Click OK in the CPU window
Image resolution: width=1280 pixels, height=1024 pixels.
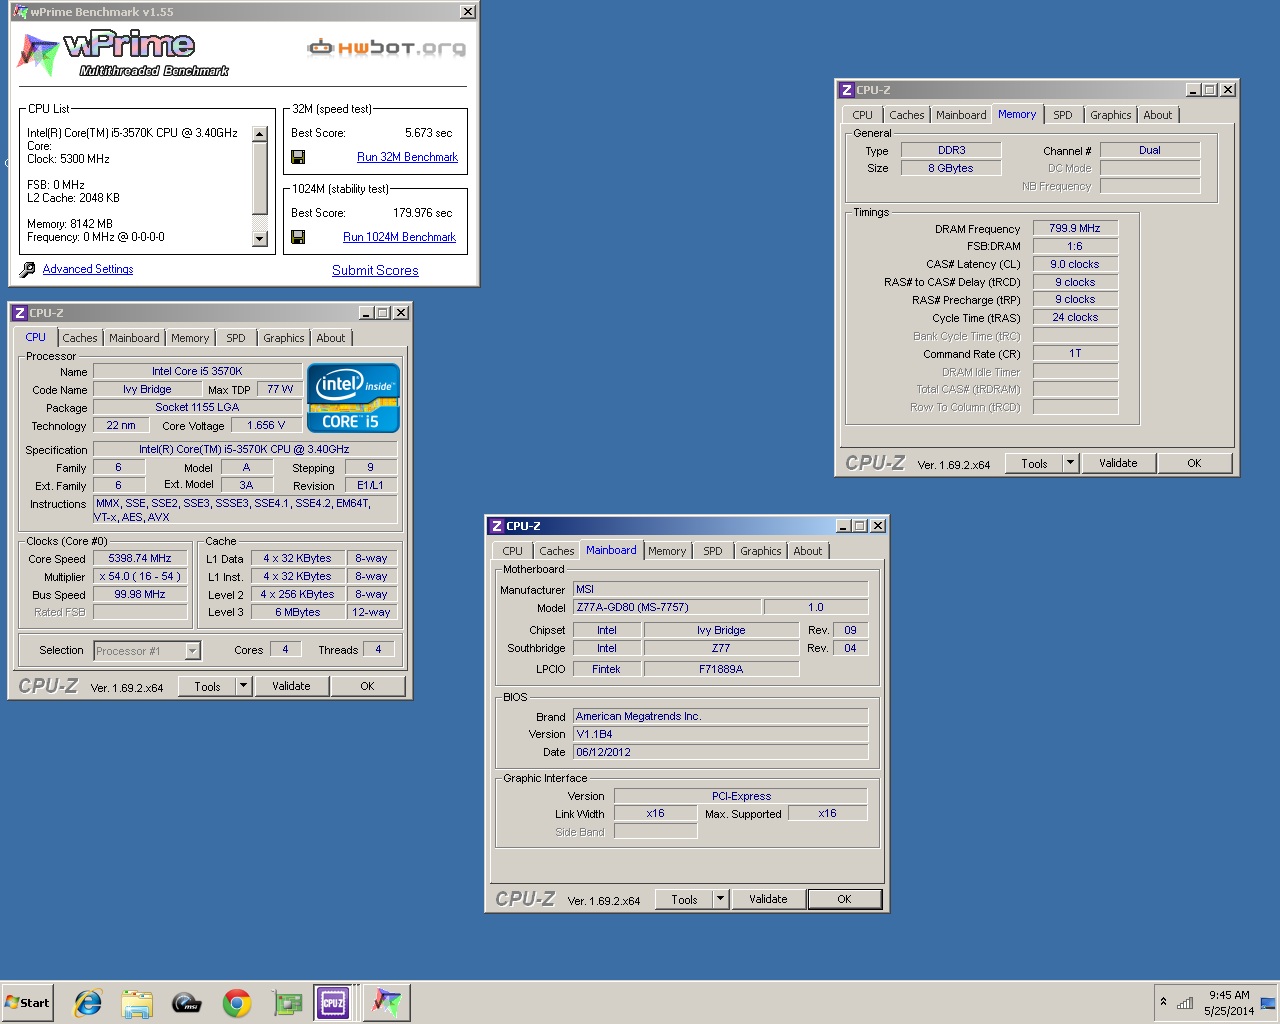[367, 686]
